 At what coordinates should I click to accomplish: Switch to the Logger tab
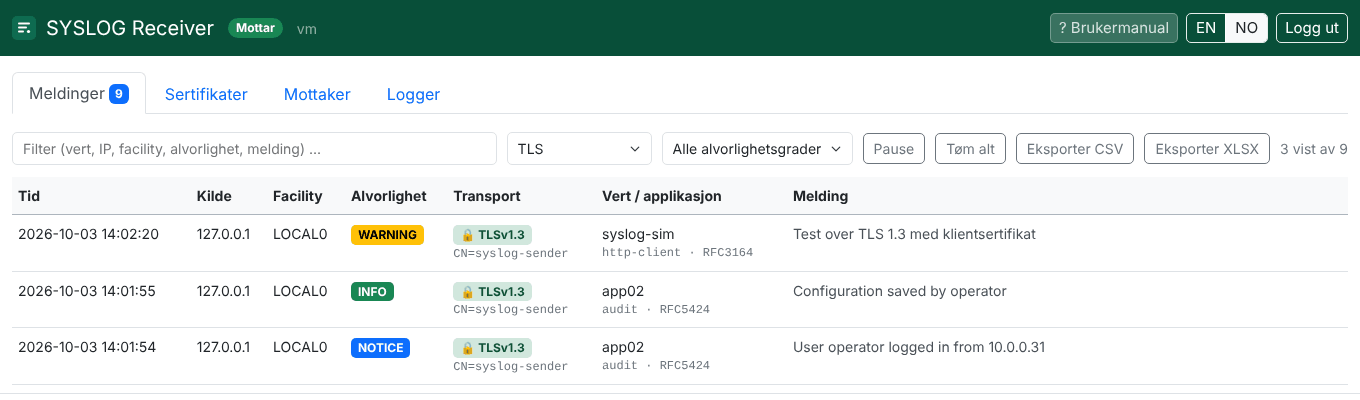[413, 94]
